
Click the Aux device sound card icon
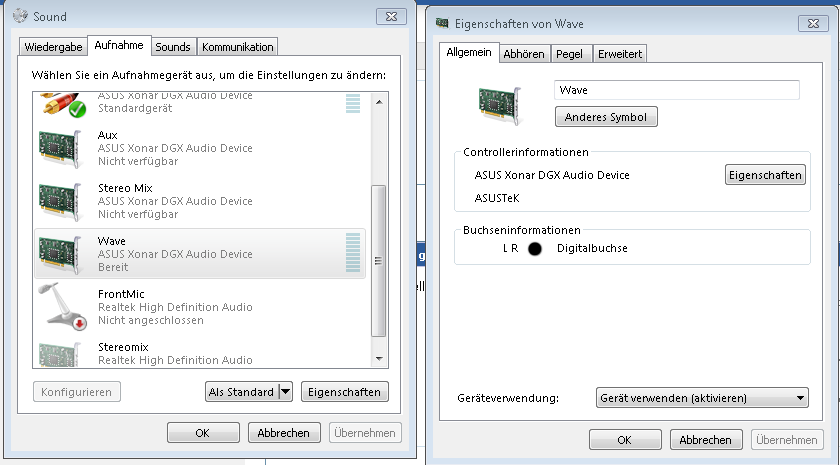[x=60, y=148]
